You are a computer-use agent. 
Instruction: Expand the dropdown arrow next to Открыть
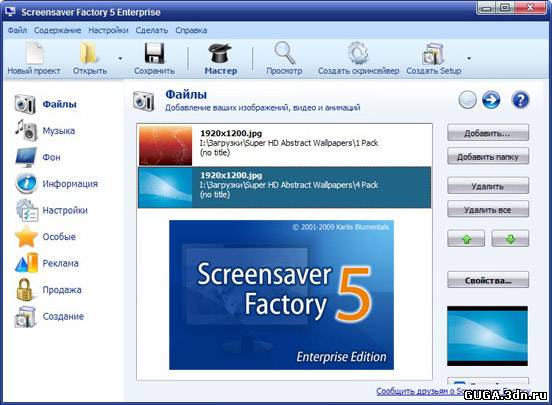pyautogui.click(x=120, y=58)
